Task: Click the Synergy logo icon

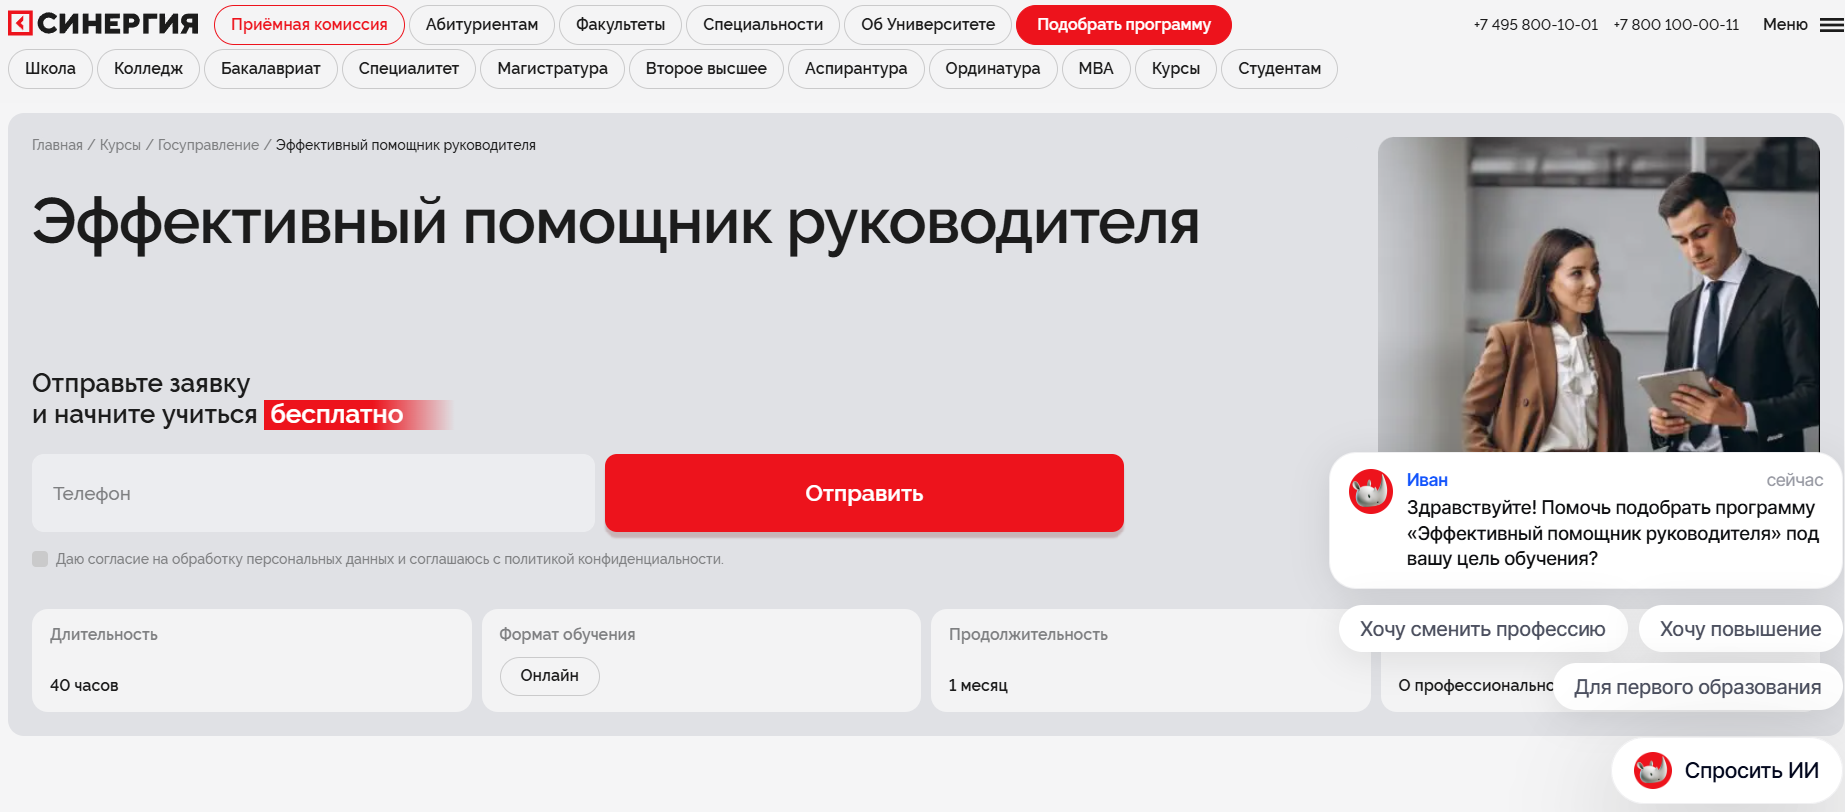Action: point(21,23)
